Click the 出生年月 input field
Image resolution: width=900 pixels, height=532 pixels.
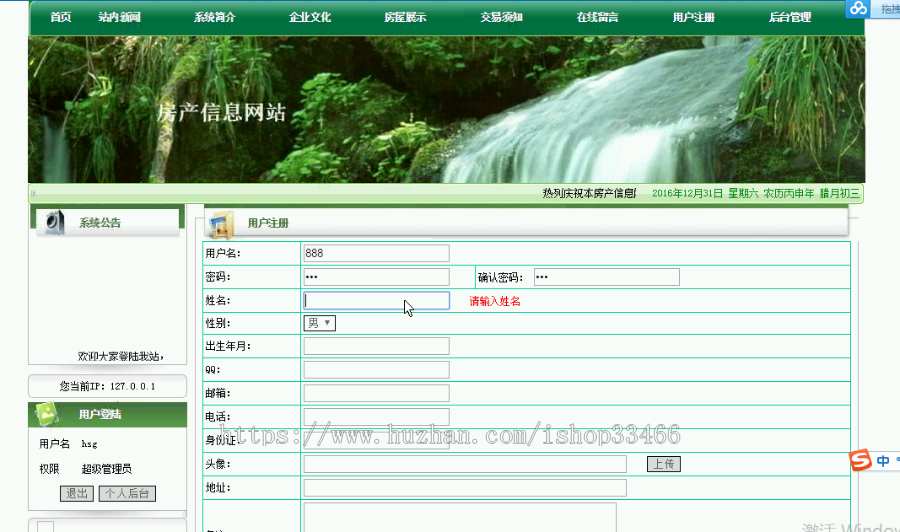click(x=376, y=346)
